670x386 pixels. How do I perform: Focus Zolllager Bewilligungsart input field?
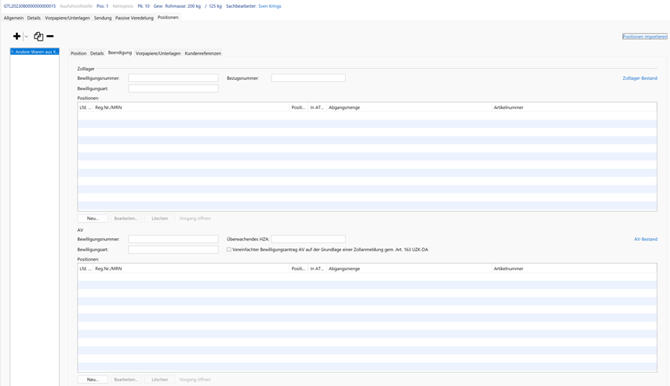click(x=173, y=88)
